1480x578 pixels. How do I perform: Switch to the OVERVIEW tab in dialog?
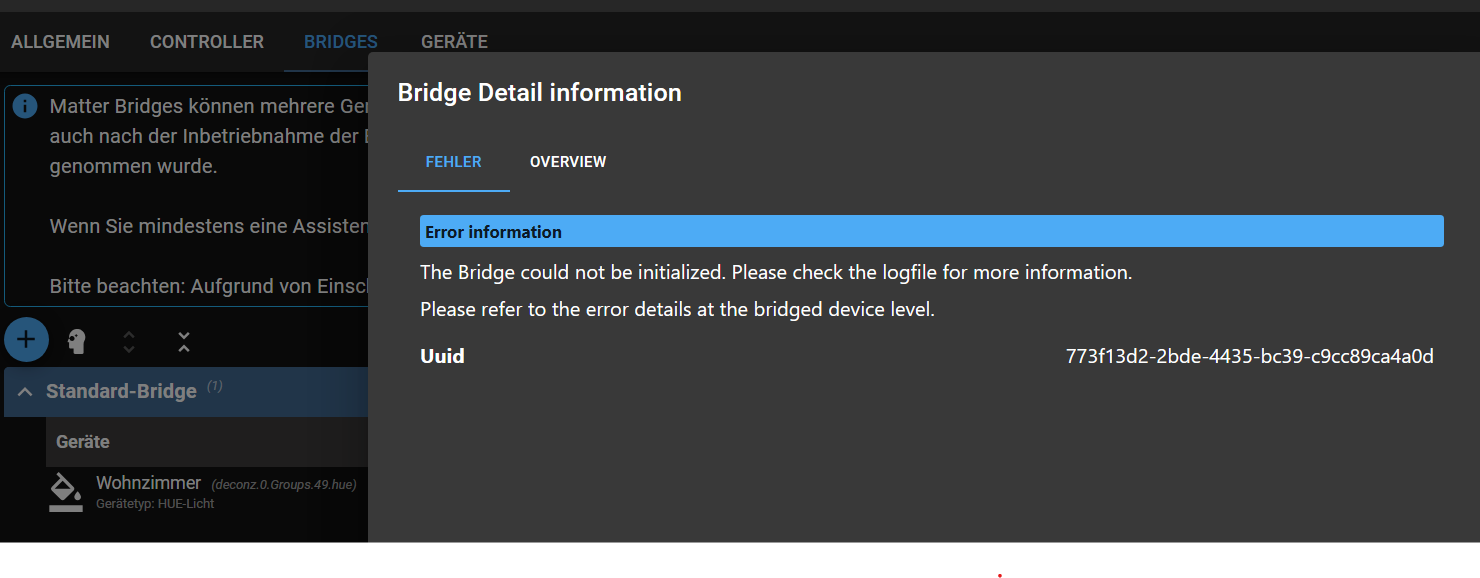click(x=568, y=162)
